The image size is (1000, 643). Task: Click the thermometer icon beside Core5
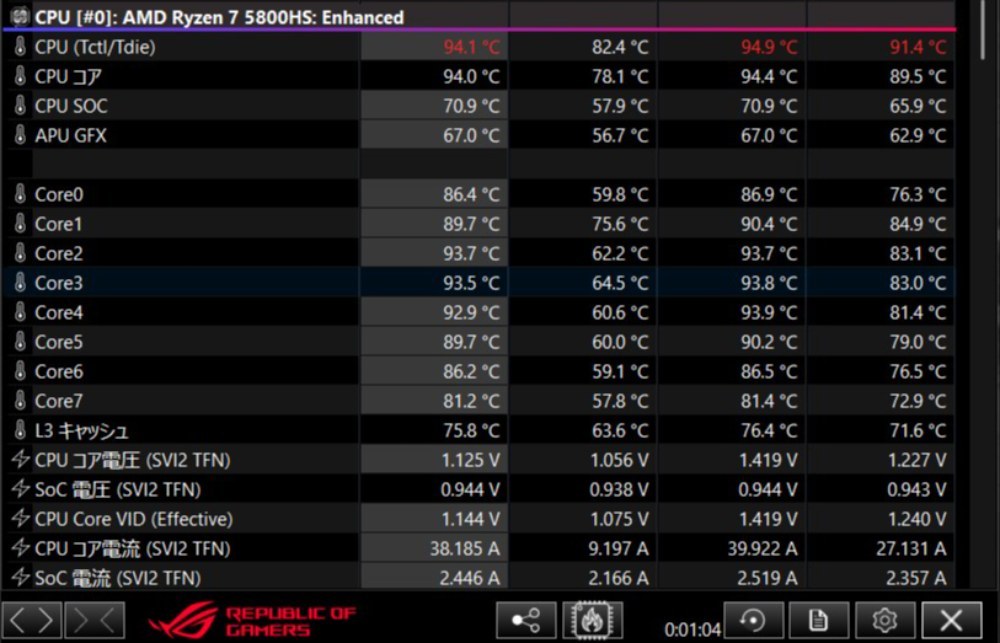pos(20,342)
